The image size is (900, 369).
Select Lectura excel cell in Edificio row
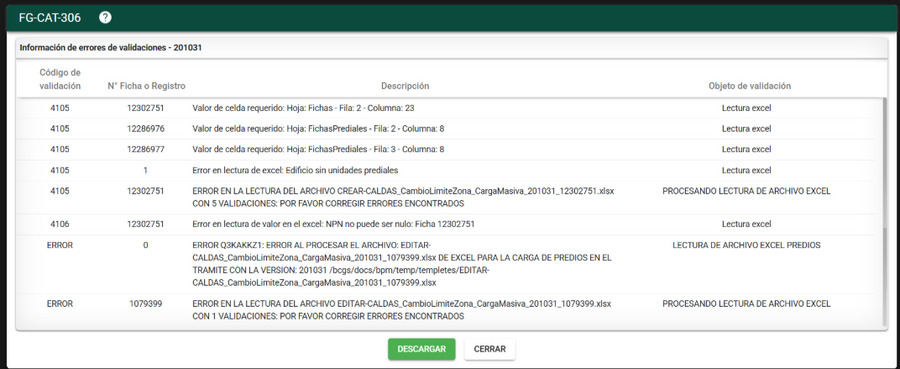point(746,170)
